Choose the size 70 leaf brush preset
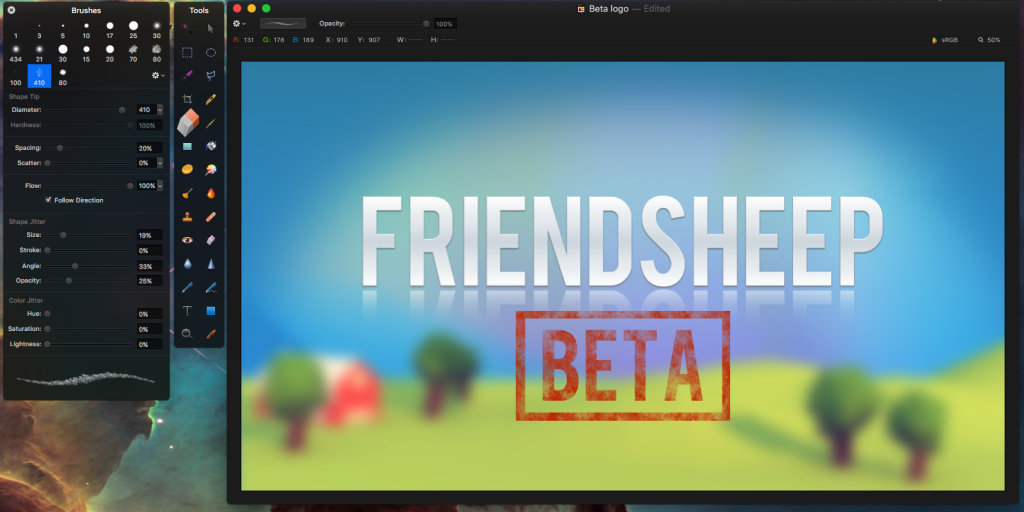This screenshot has width=1024, height=512. coord(133,54)
